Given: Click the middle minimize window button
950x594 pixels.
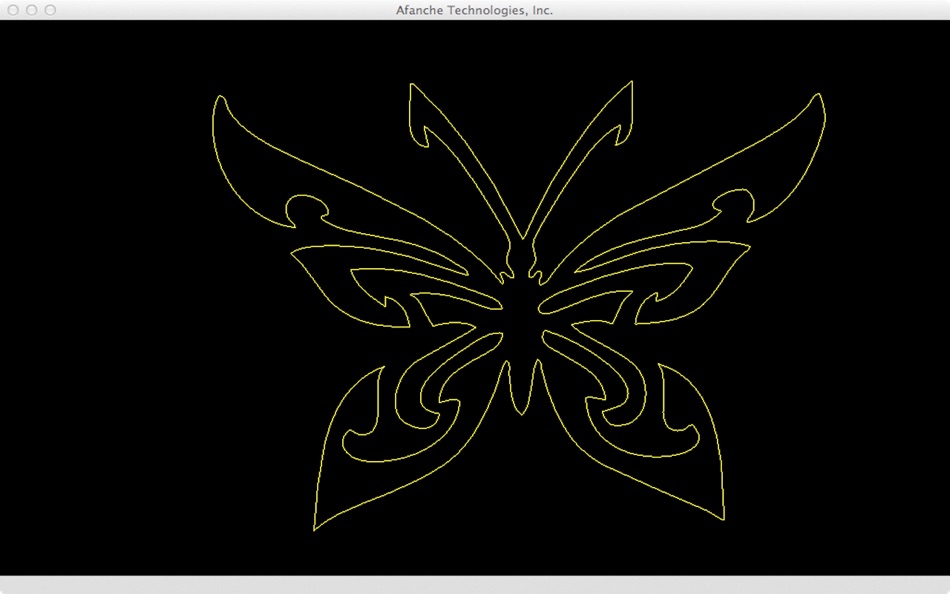Looking at the screenshot, I should [x=32, y=10].
